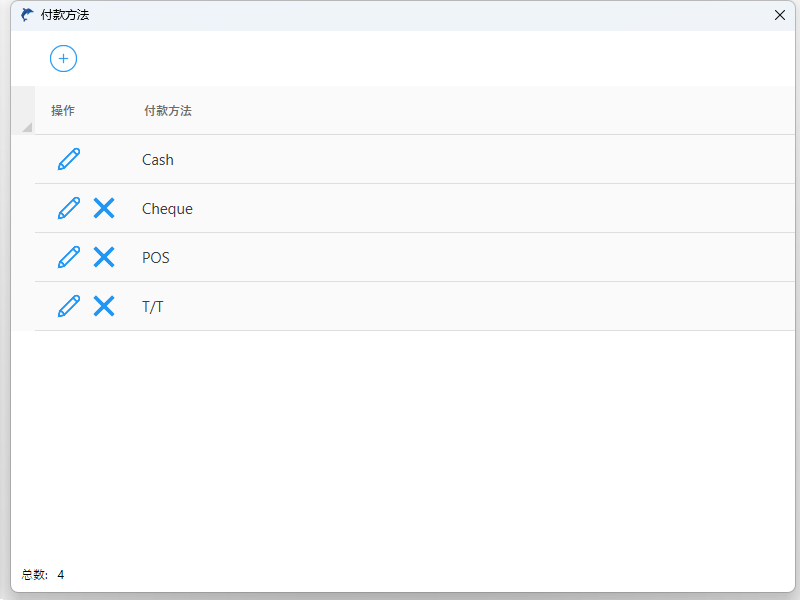Click the X icon for T/T
The image size is (800, 600).
[x=104, y=306]
